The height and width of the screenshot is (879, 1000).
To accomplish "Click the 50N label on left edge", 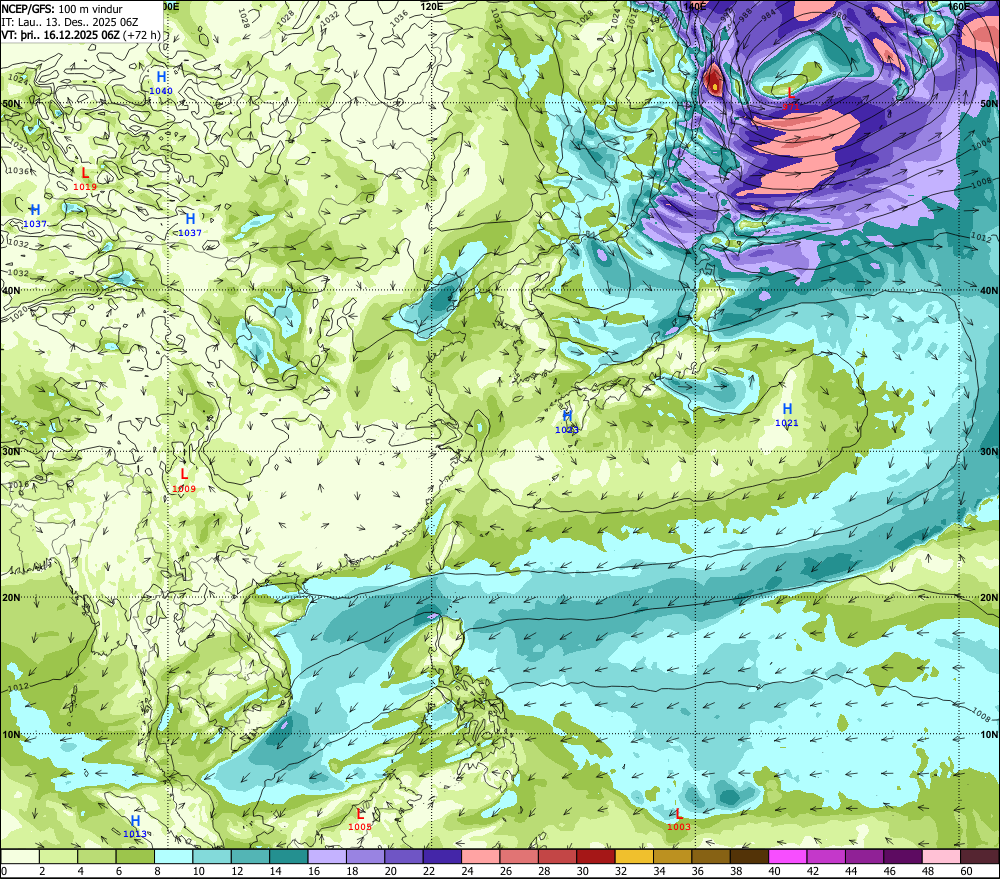I will 11,103.
